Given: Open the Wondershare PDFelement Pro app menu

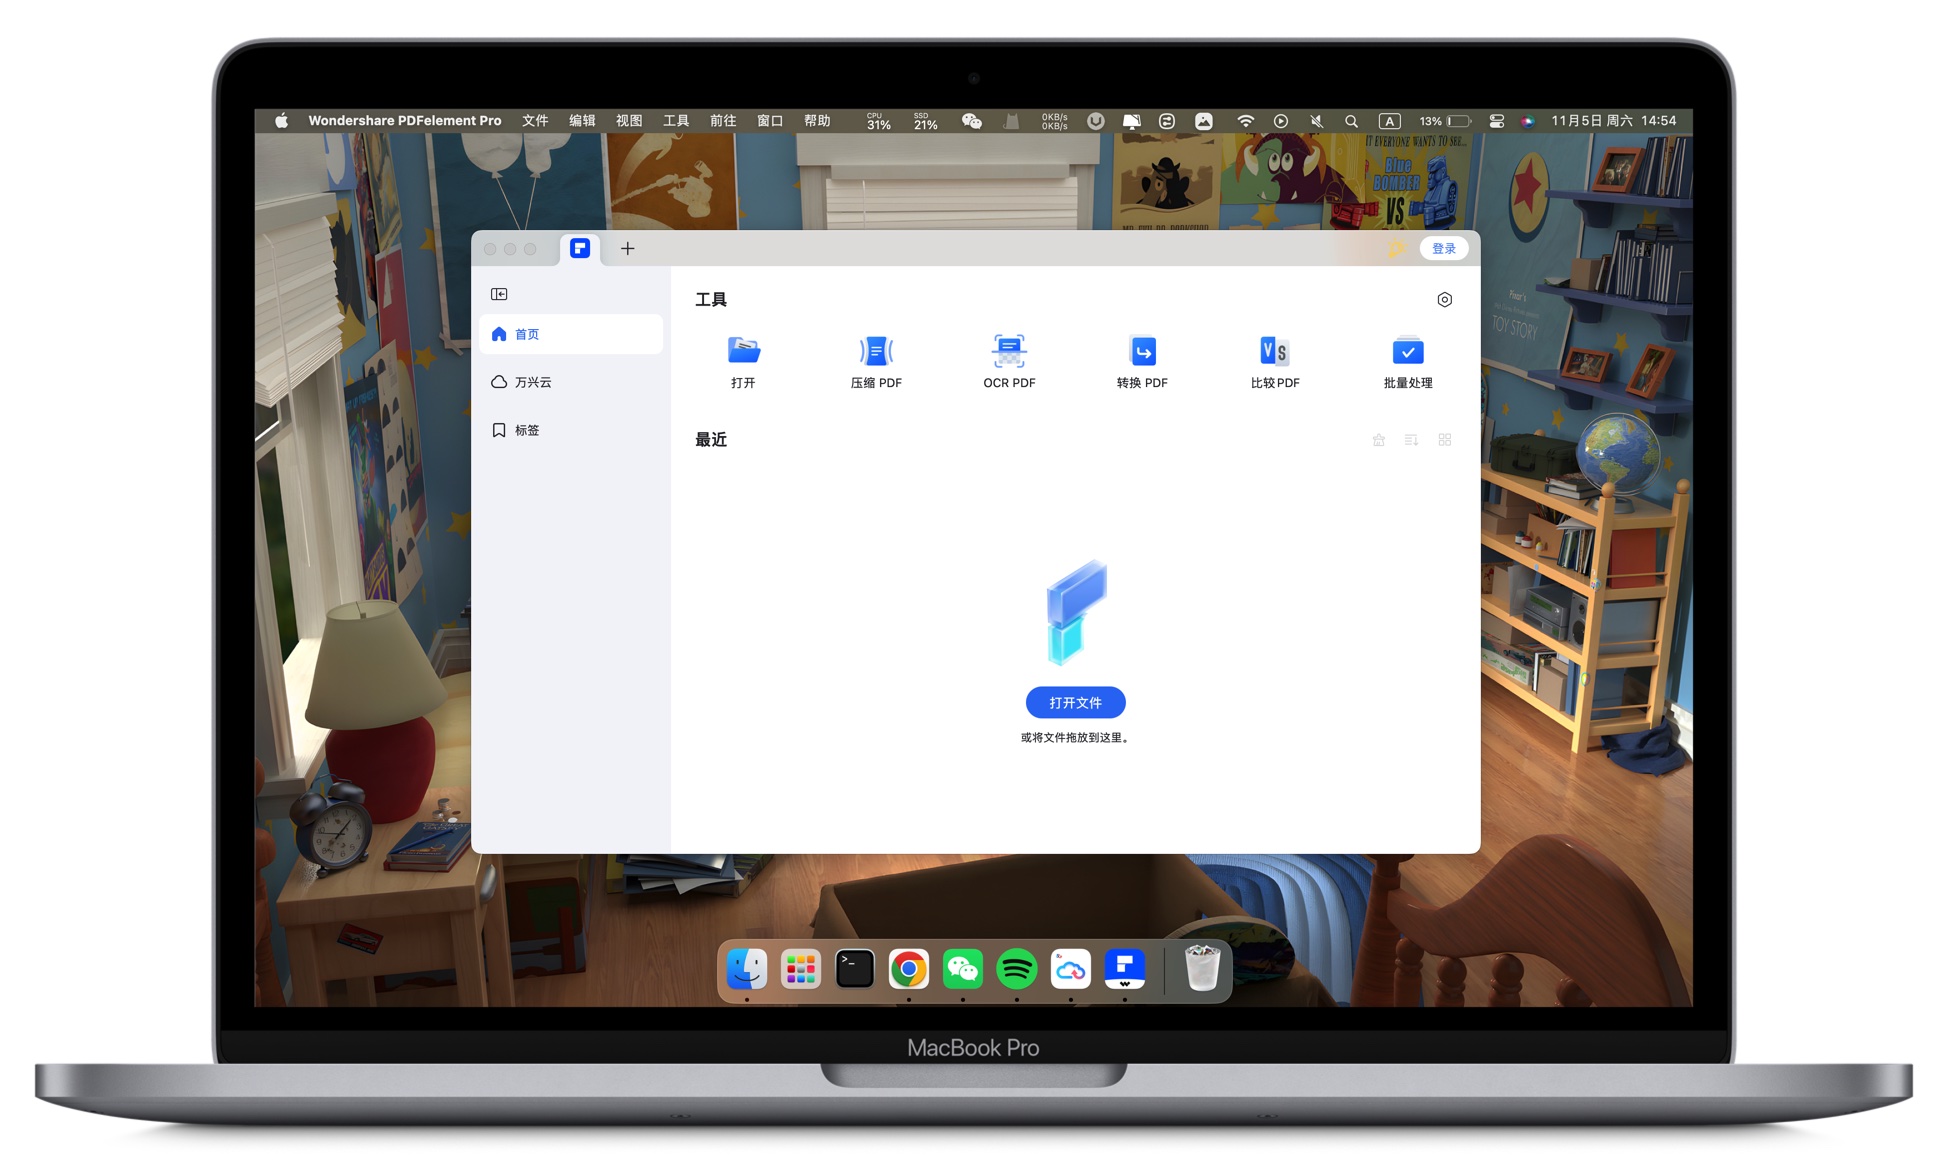Looking at the screenshot, I should click(x=405, y=121).
